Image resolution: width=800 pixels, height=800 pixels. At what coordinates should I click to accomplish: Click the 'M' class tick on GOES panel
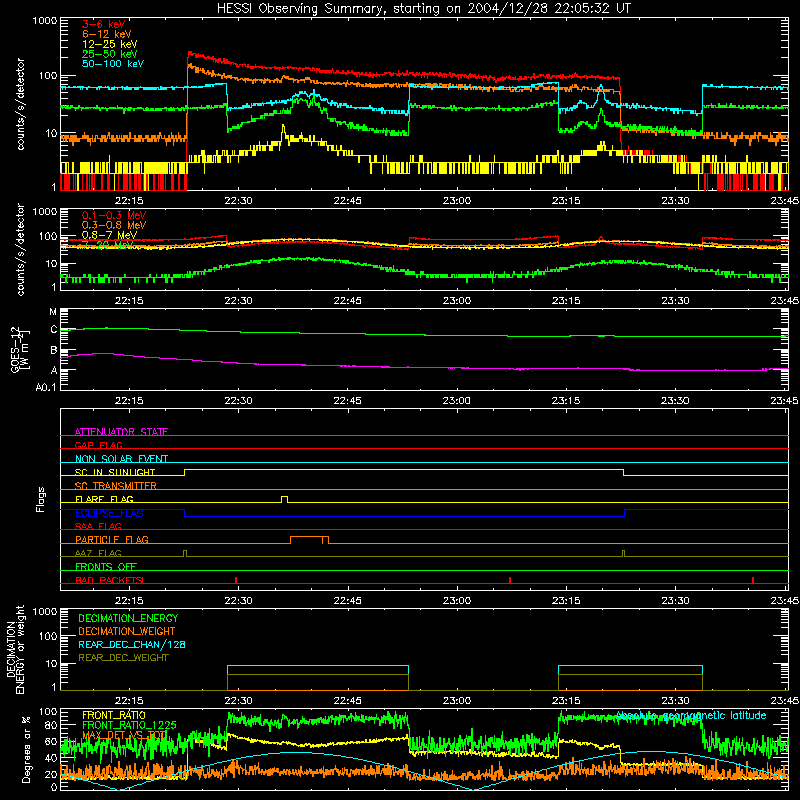coord(53,312)
